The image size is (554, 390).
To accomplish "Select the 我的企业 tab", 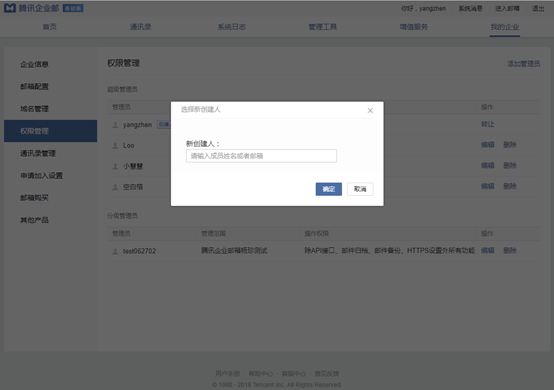I will (505, 27).
